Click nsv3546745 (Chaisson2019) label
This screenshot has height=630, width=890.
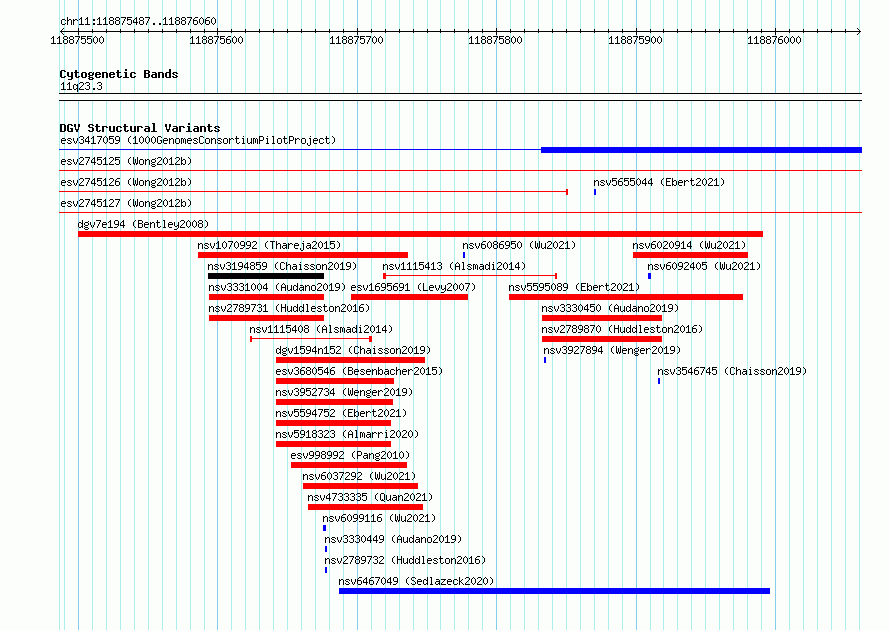click(732, 371)
